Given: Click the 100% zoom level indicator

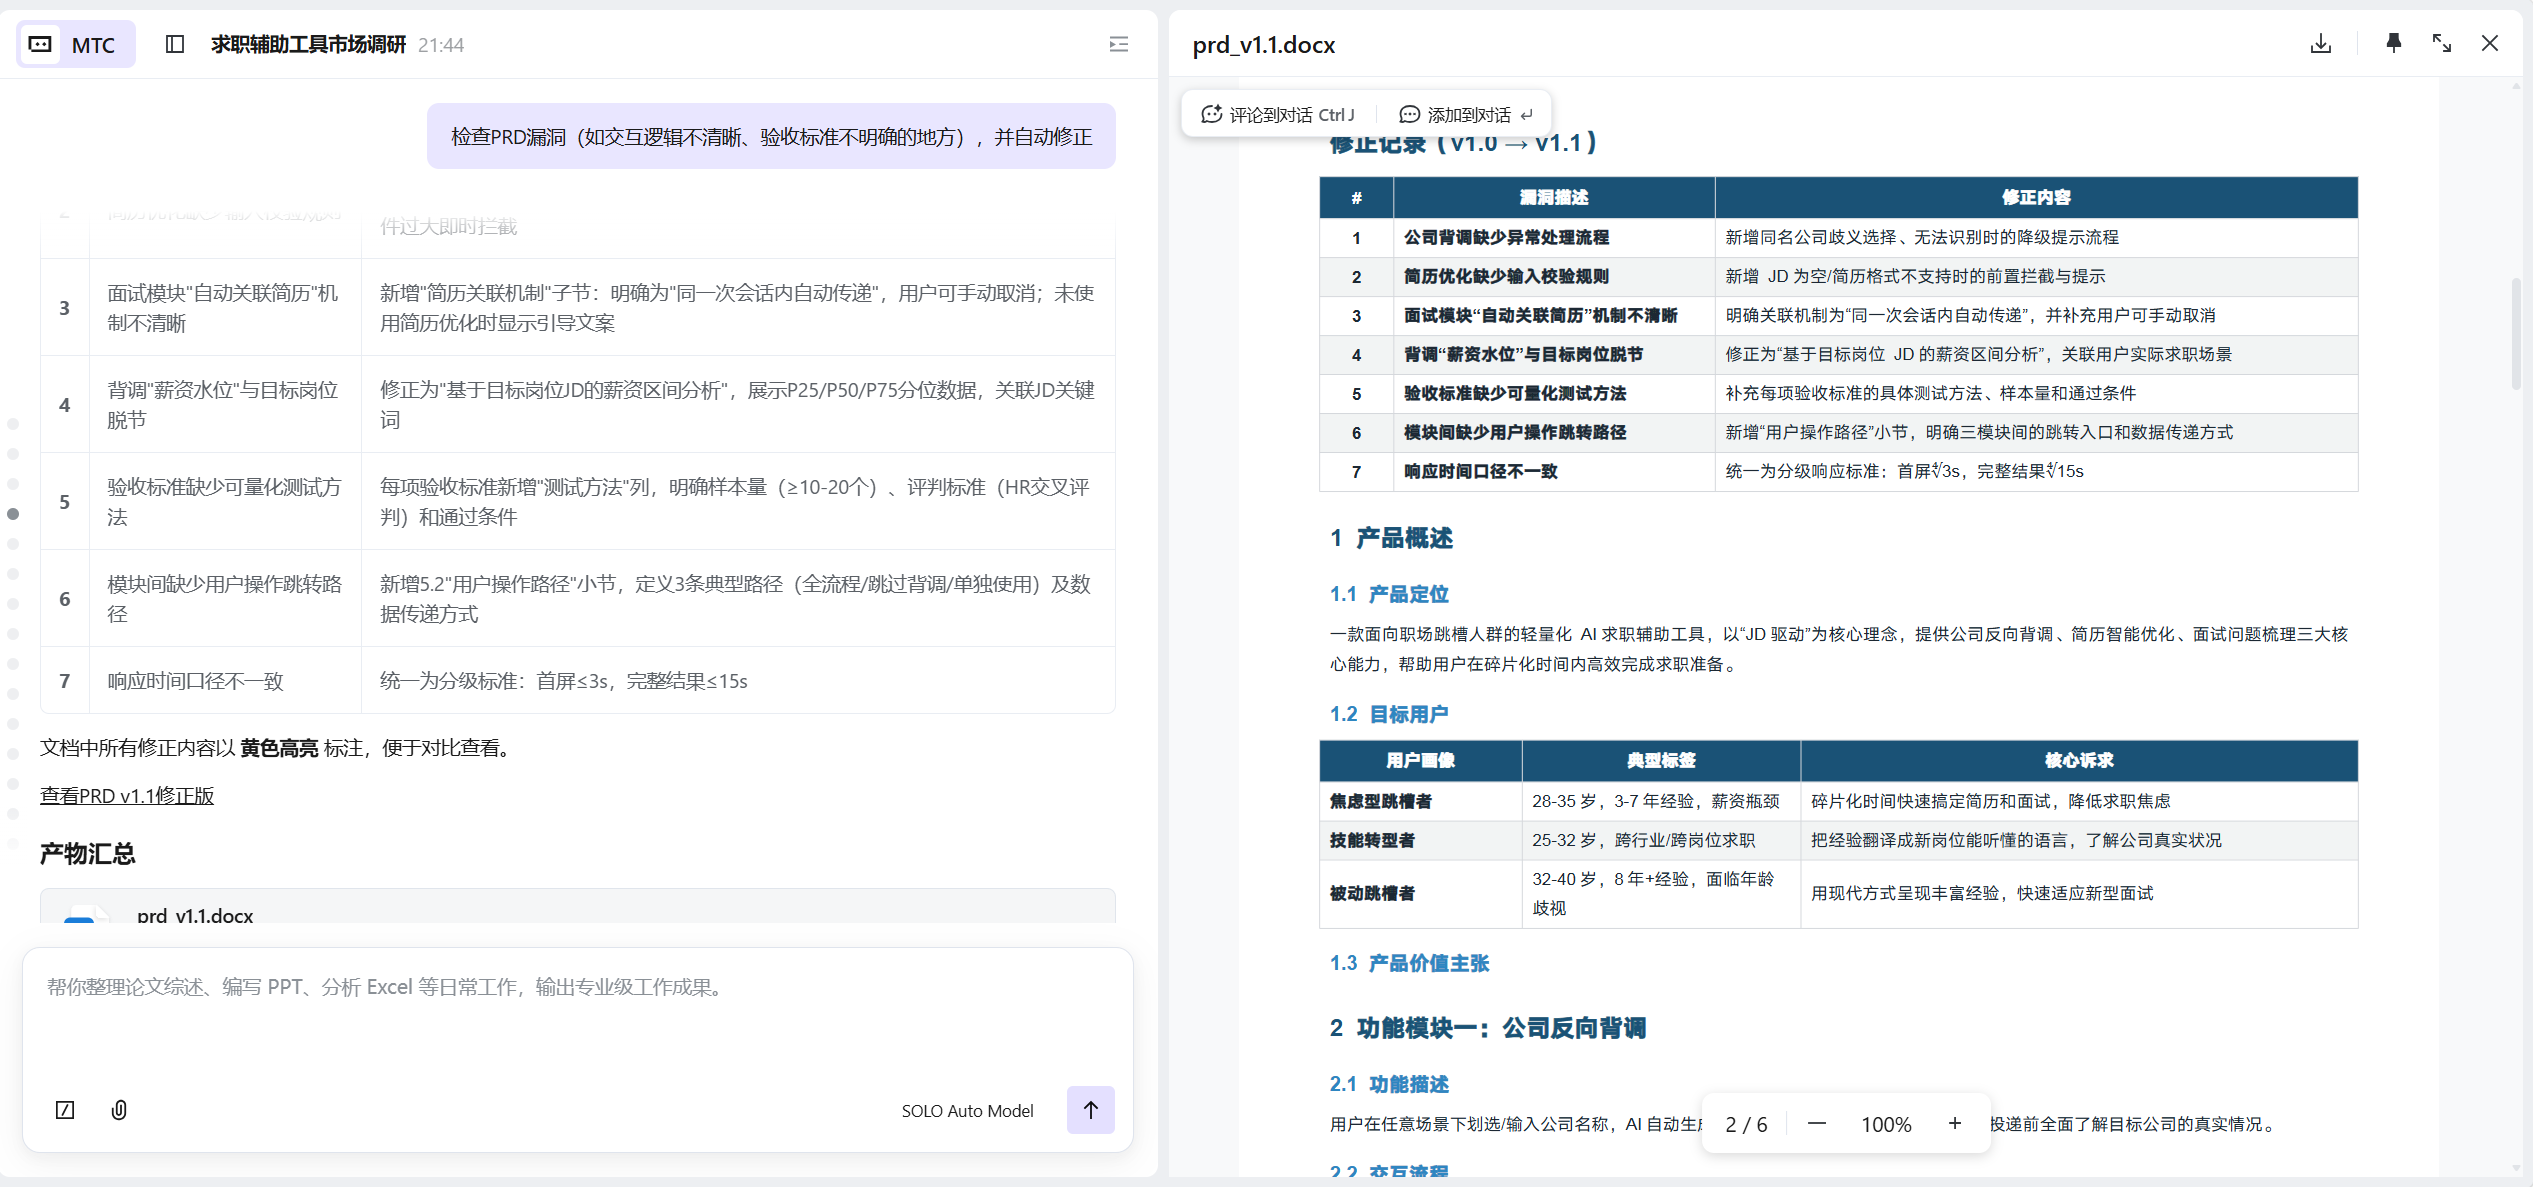Looking at the screenshot, I should tap(1885, 1124).
